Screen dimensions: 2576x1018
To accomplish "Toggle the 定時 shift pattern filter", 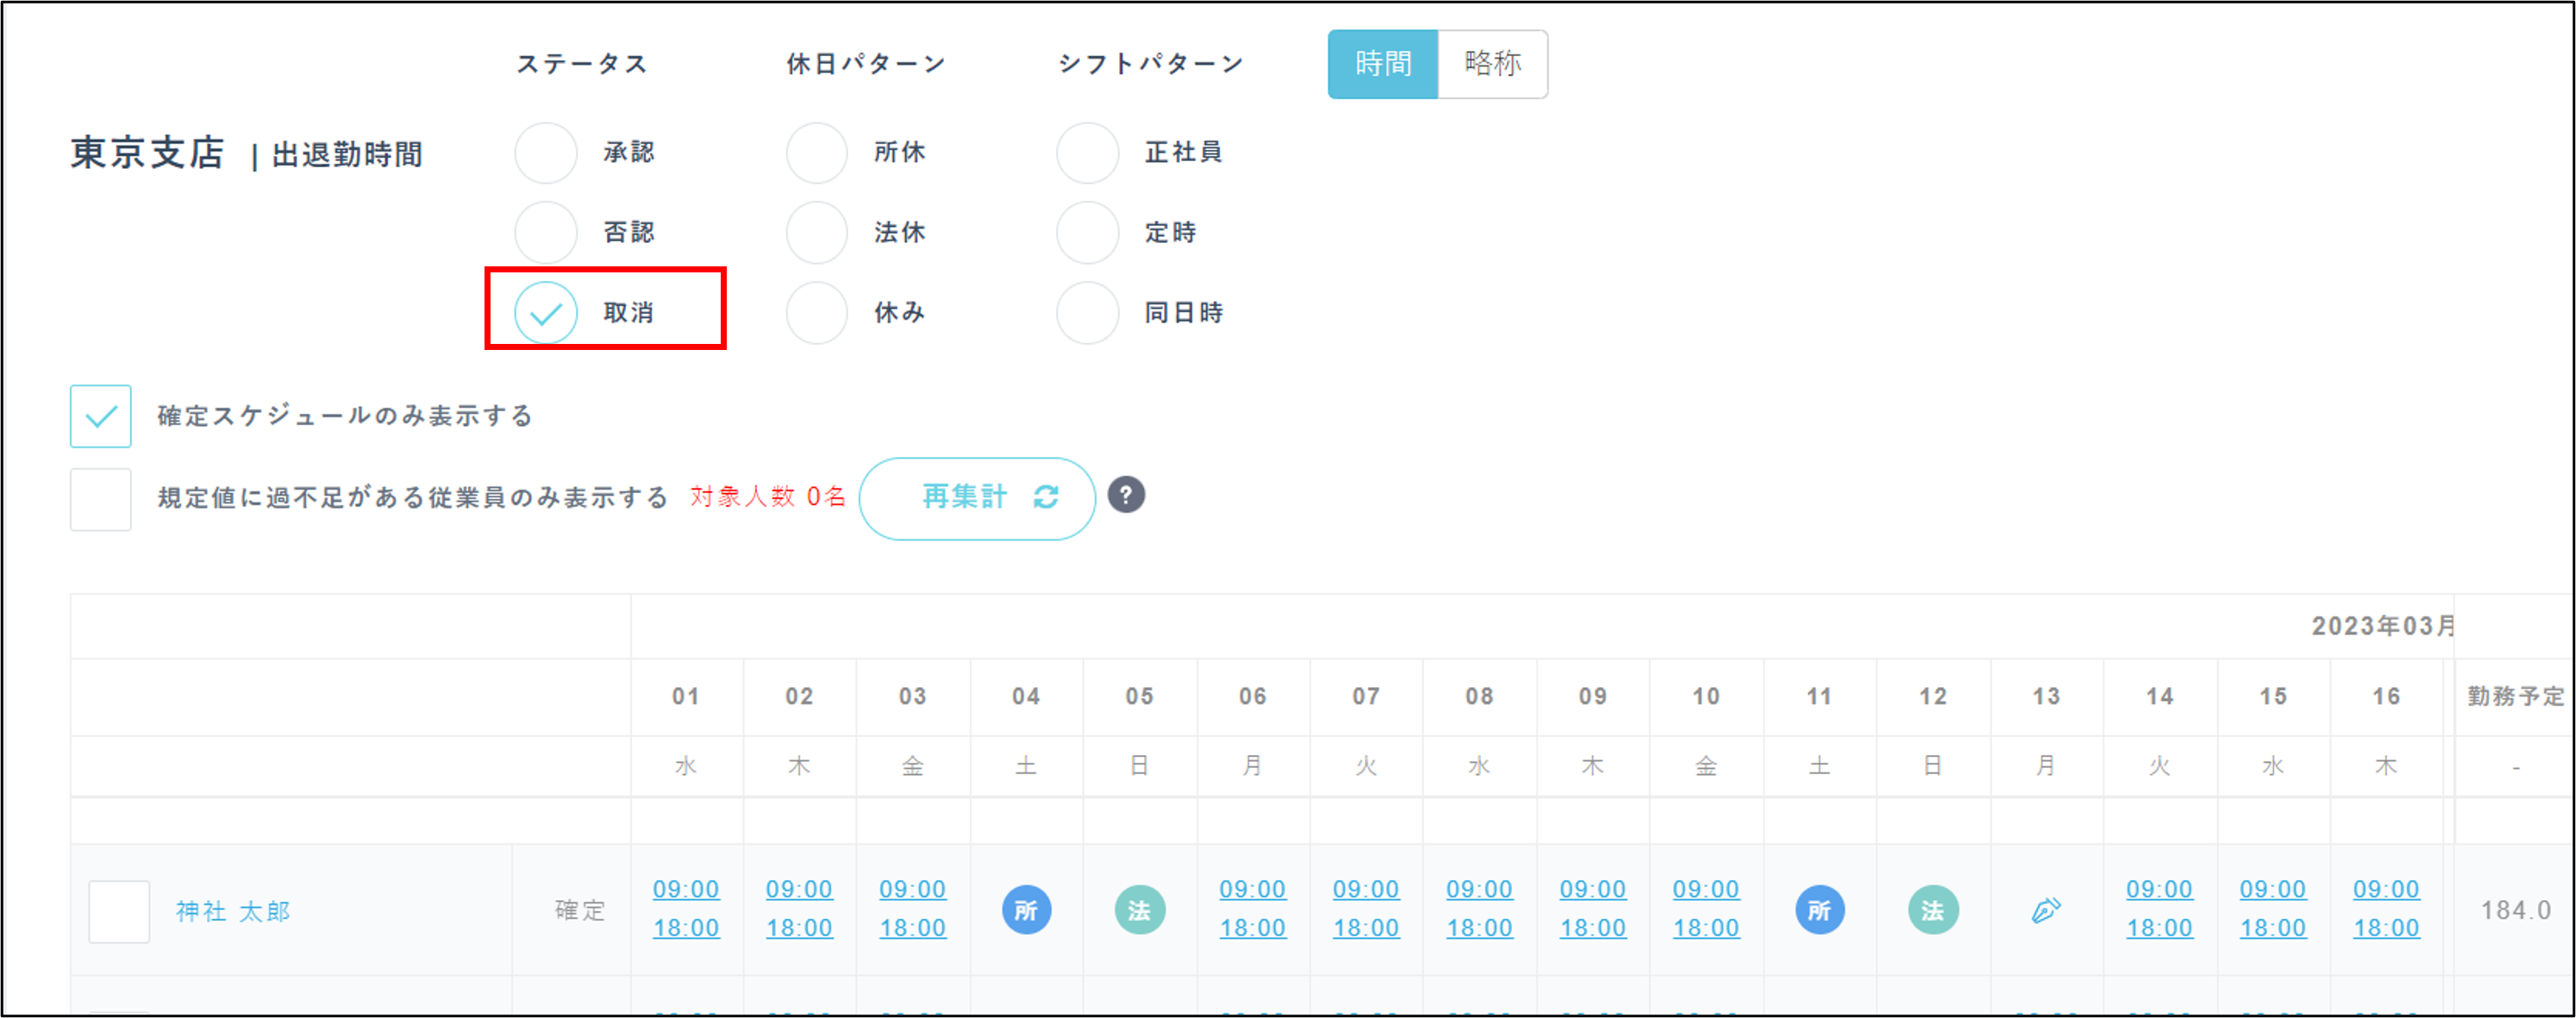I will tap(1087, 233).
